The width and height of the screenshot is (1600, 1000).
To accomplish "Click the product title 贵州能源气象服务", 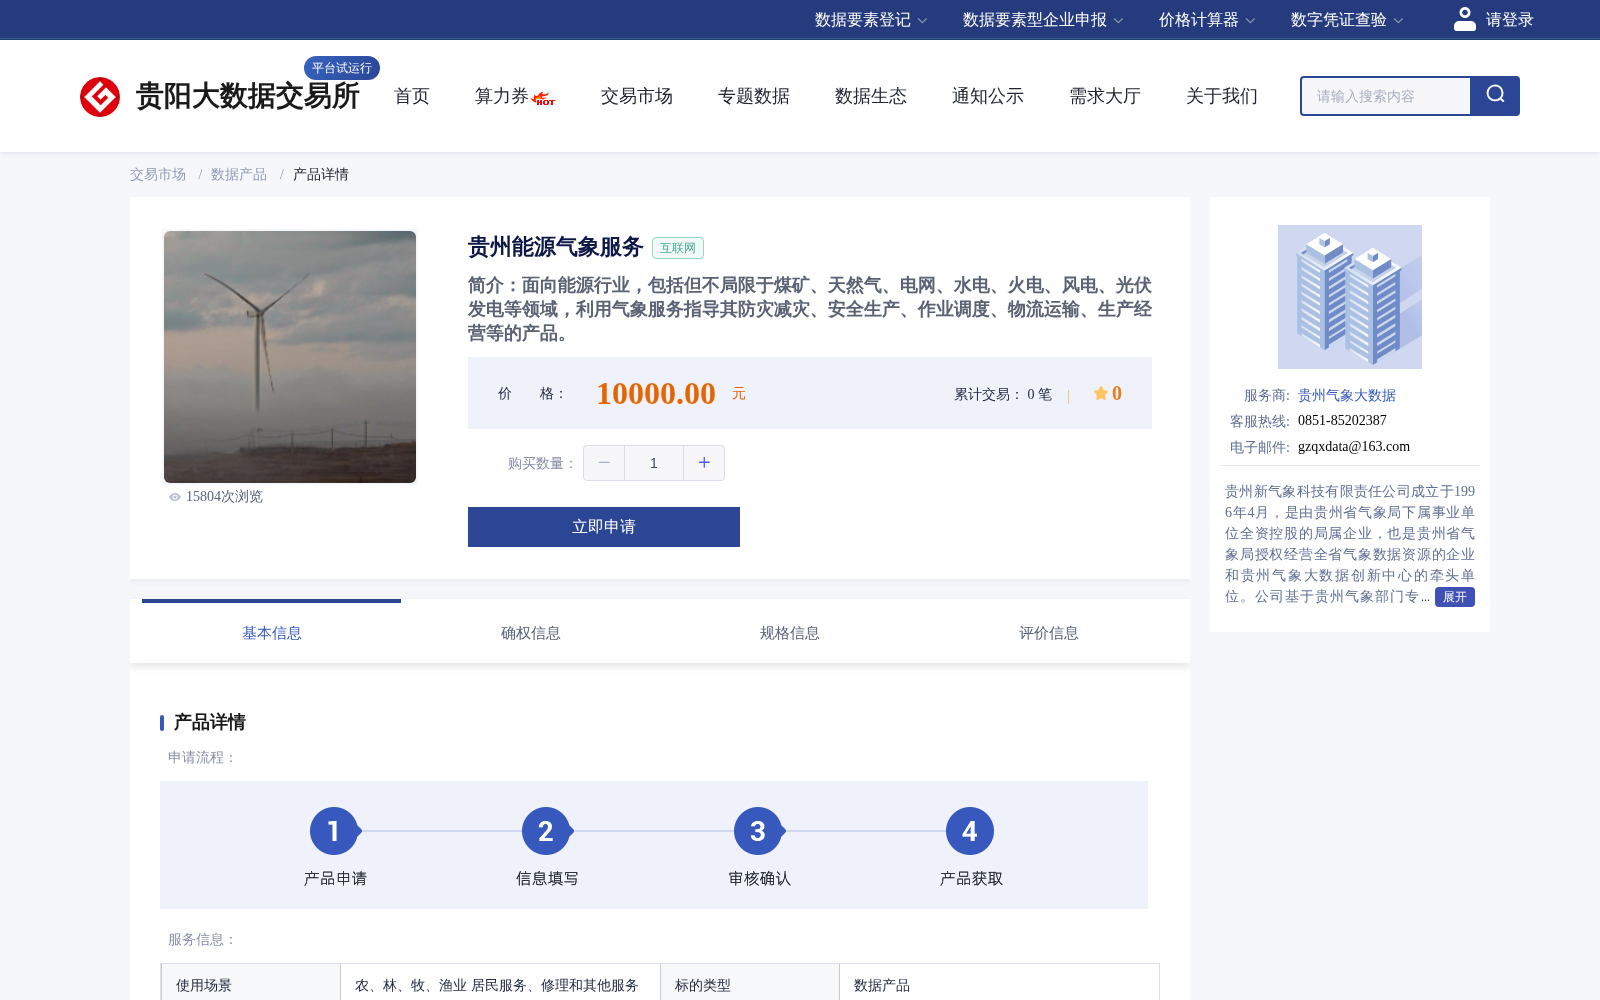I will (556, 247).
